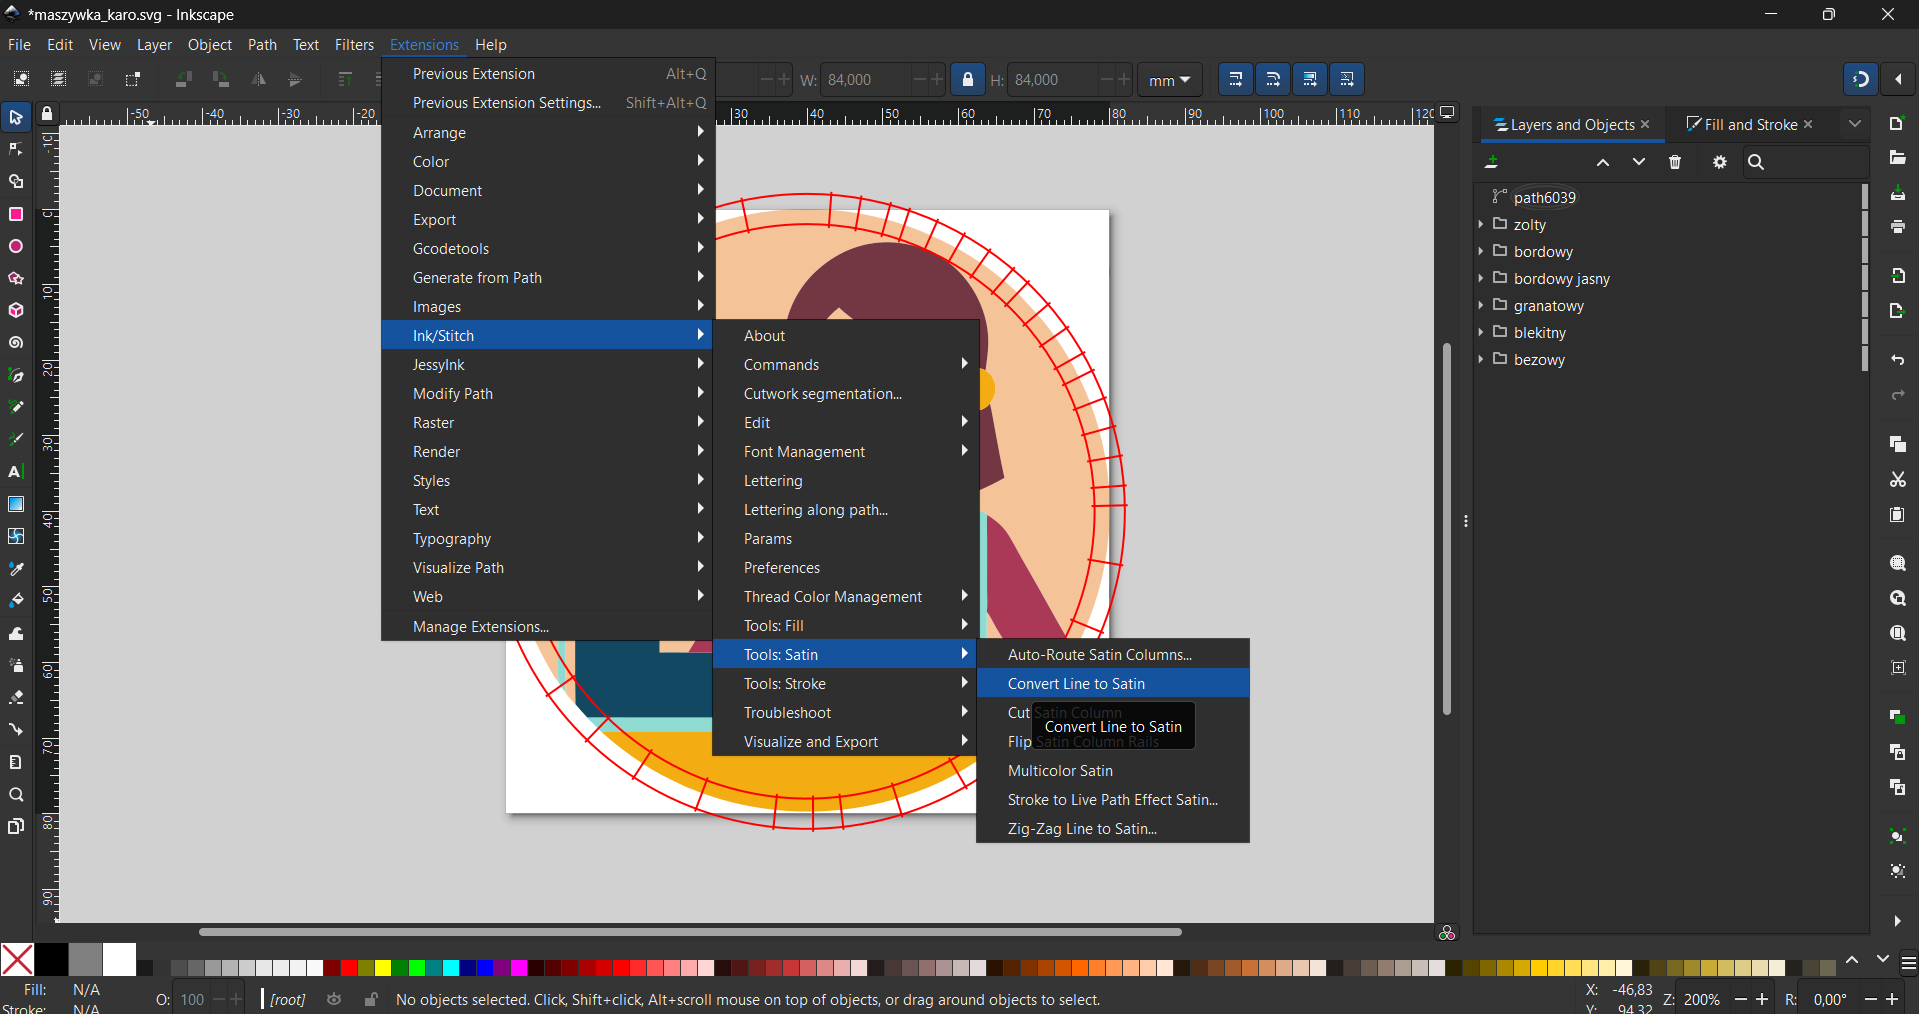
Task: Select the Eraser tool
Action: pyautogui.click(x=16, y=697)
